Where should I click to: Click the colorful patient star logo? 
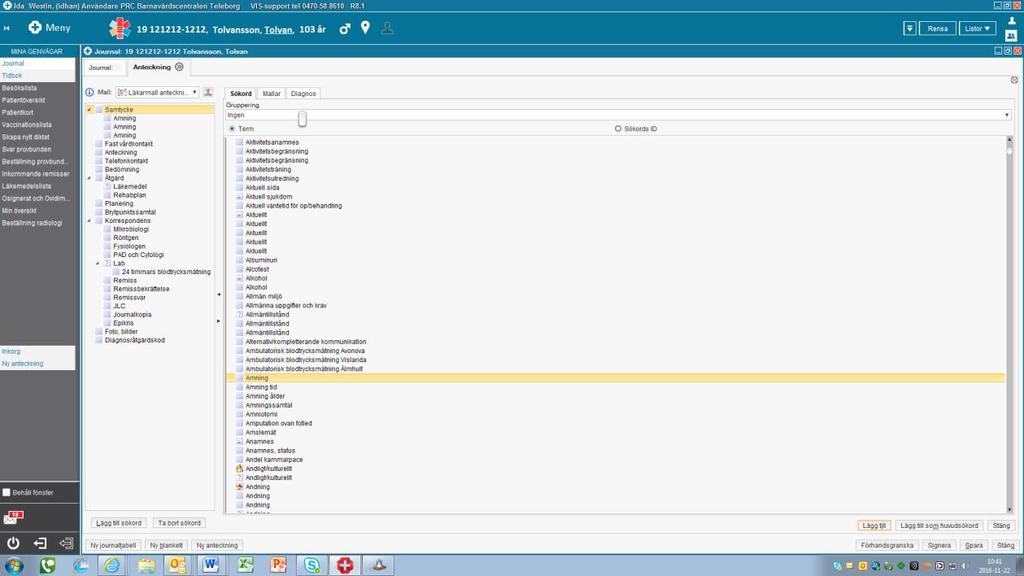[x=120, y=28]
